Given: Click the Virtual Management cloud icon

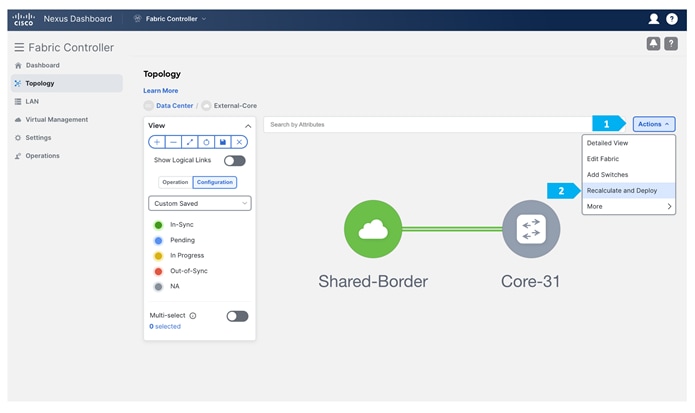Looking at the screenshot, I should [x=18, y=120].
